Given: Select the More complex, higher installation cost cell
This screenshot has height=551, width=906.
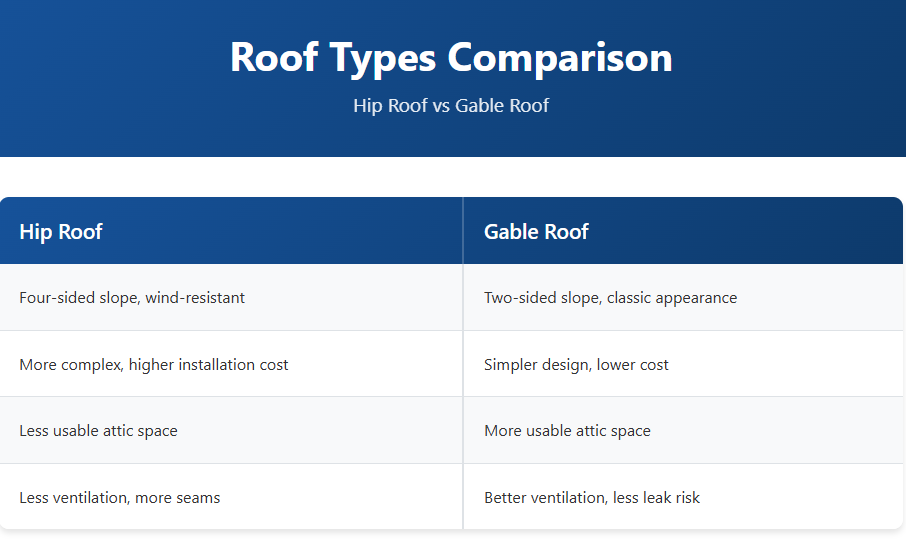Looking at the screenshot, I should click(x=153, y=365).
